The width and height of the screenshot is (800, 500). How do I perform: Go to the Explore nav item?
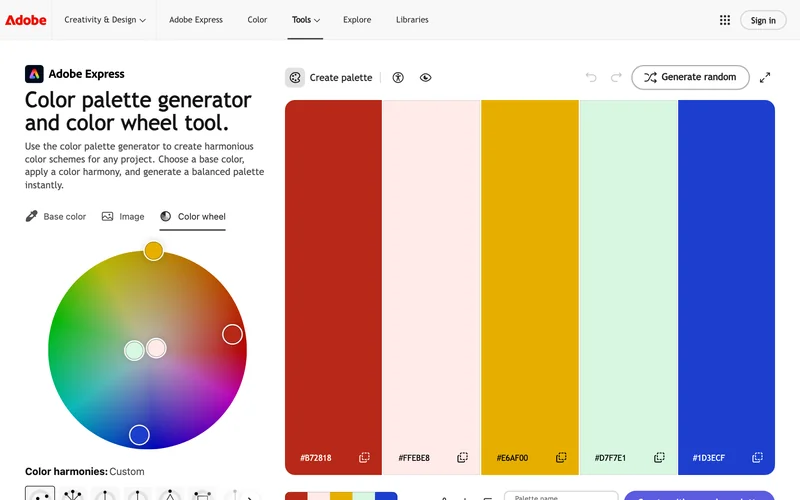pos(357,20)
